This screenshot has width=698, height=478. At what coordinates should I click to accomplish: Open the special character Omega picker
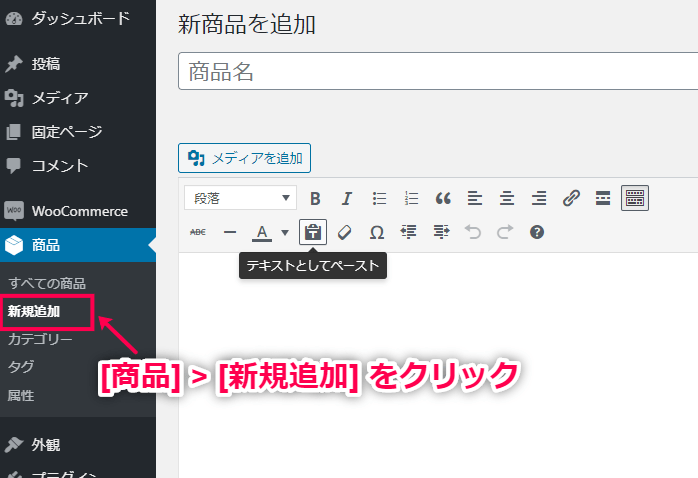coord(377,232)
